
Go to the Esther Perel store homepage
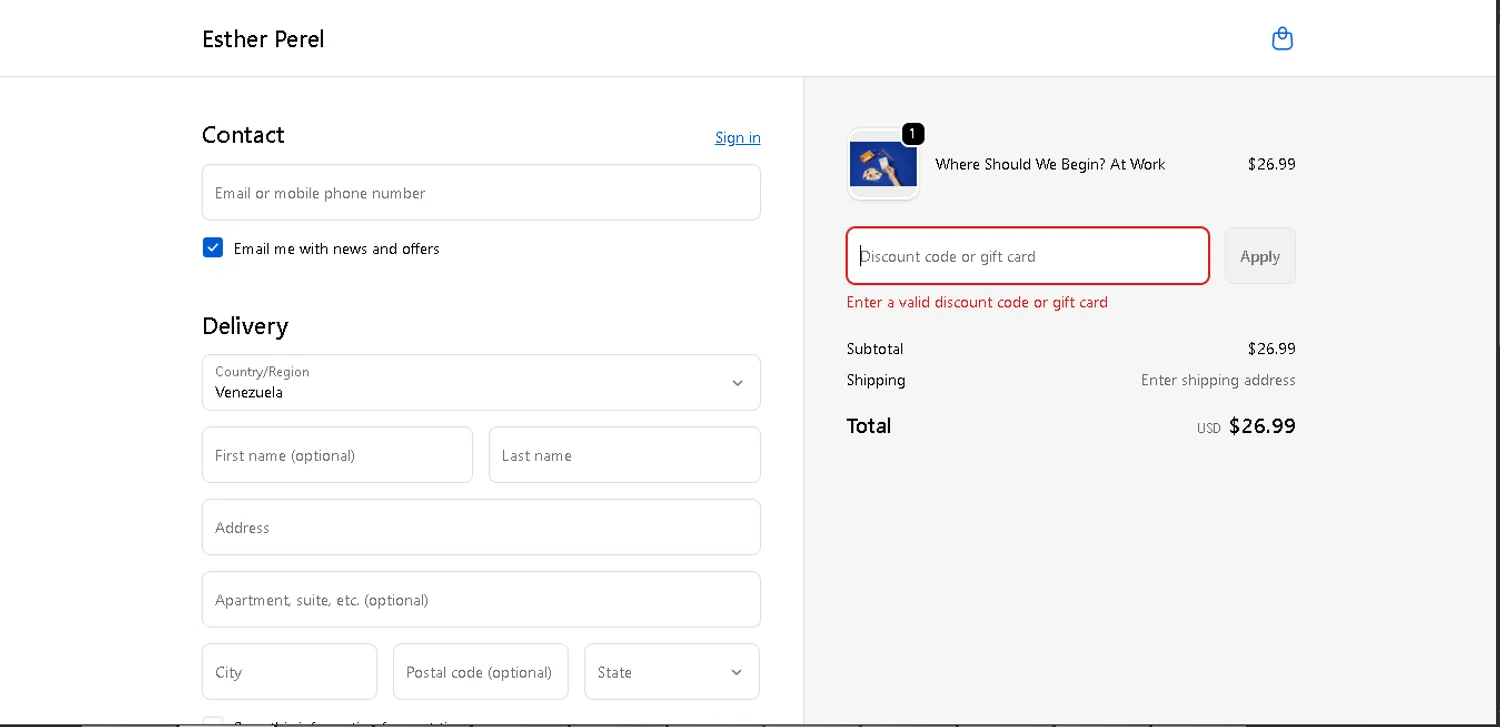click(x=263, y=39)
